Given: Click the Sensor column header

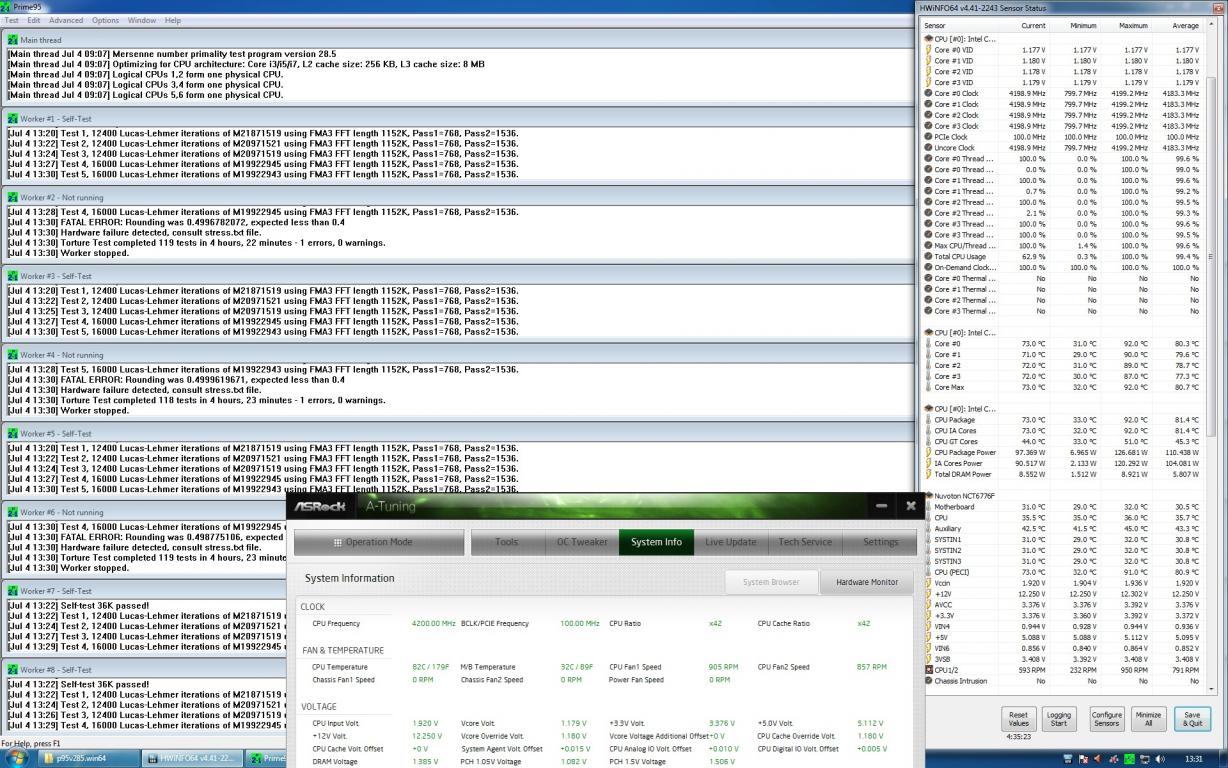Looking at the screenshot, I should tap(960, 26).
